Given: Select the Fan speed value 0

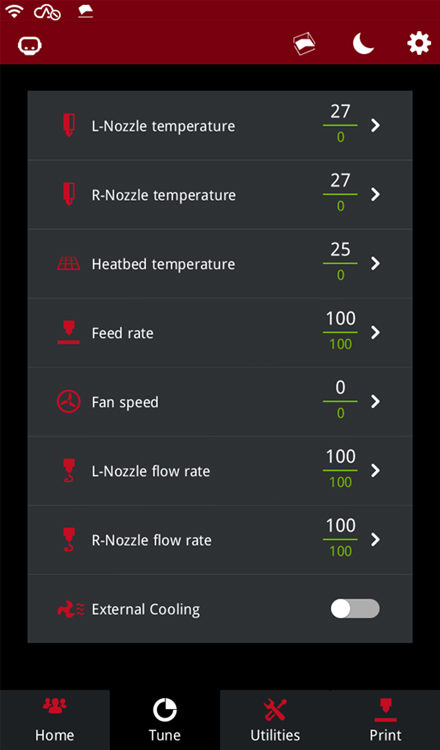Looking at the screenshot, I should coord(340,387).
